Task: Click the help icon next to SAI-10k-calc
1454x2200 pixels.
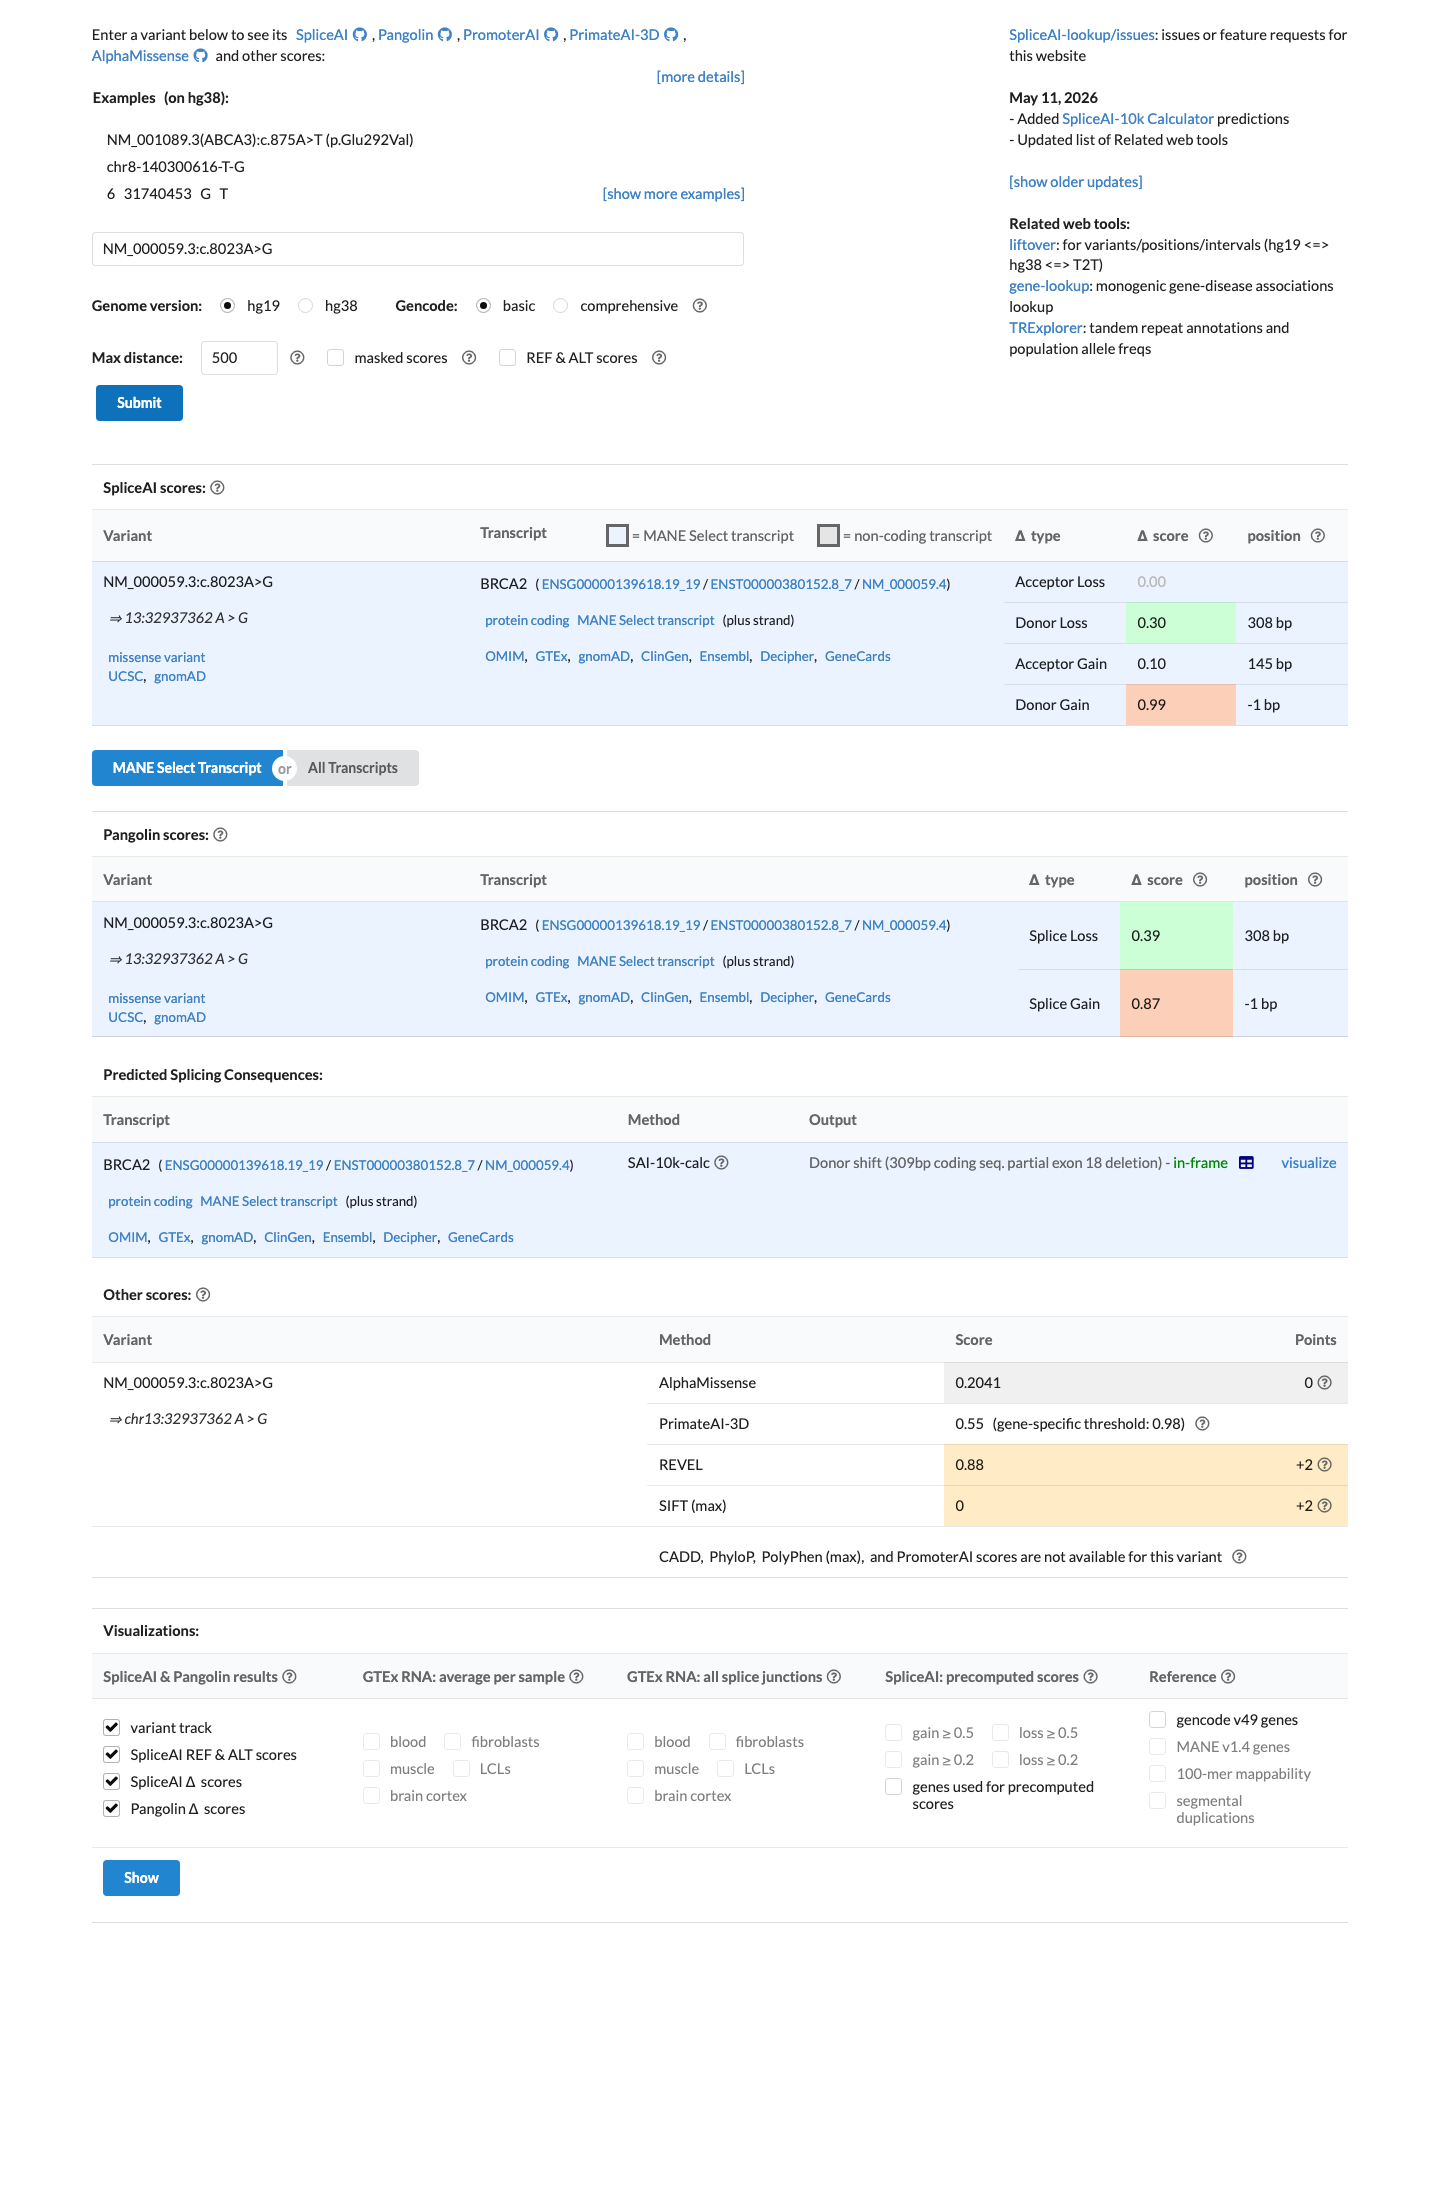Action: point(721,1163)
